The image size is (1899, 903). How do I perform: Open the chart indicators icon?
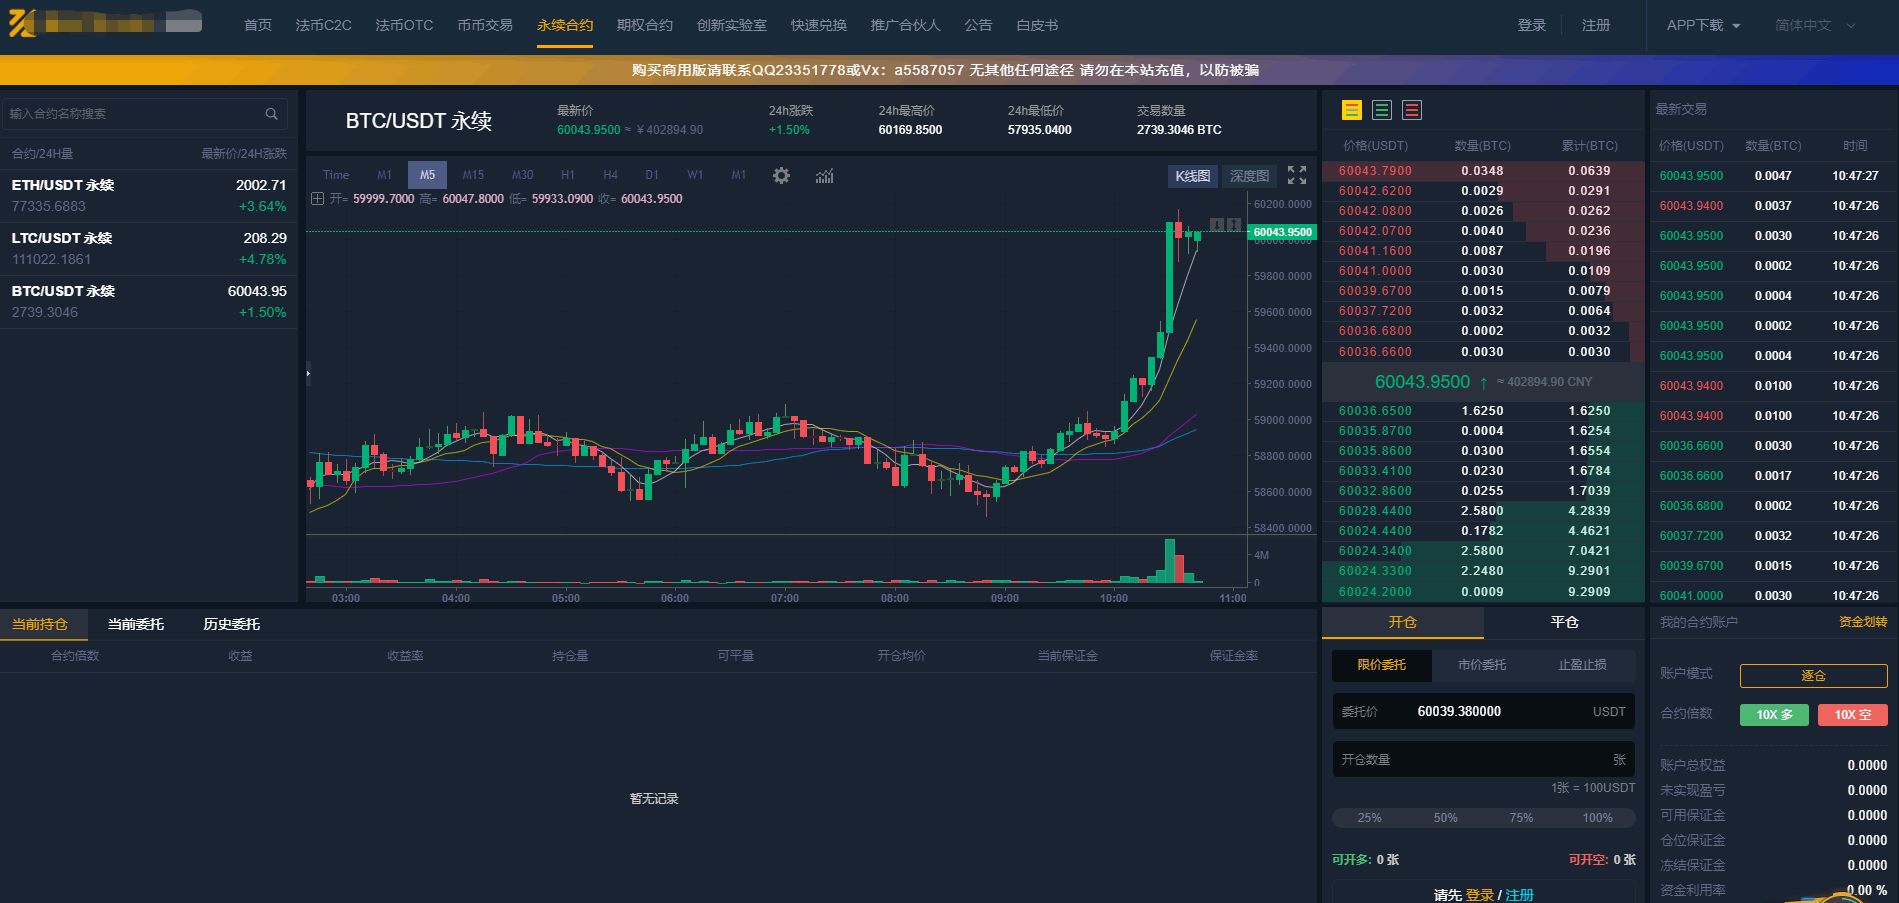click(x=824, y=176)
